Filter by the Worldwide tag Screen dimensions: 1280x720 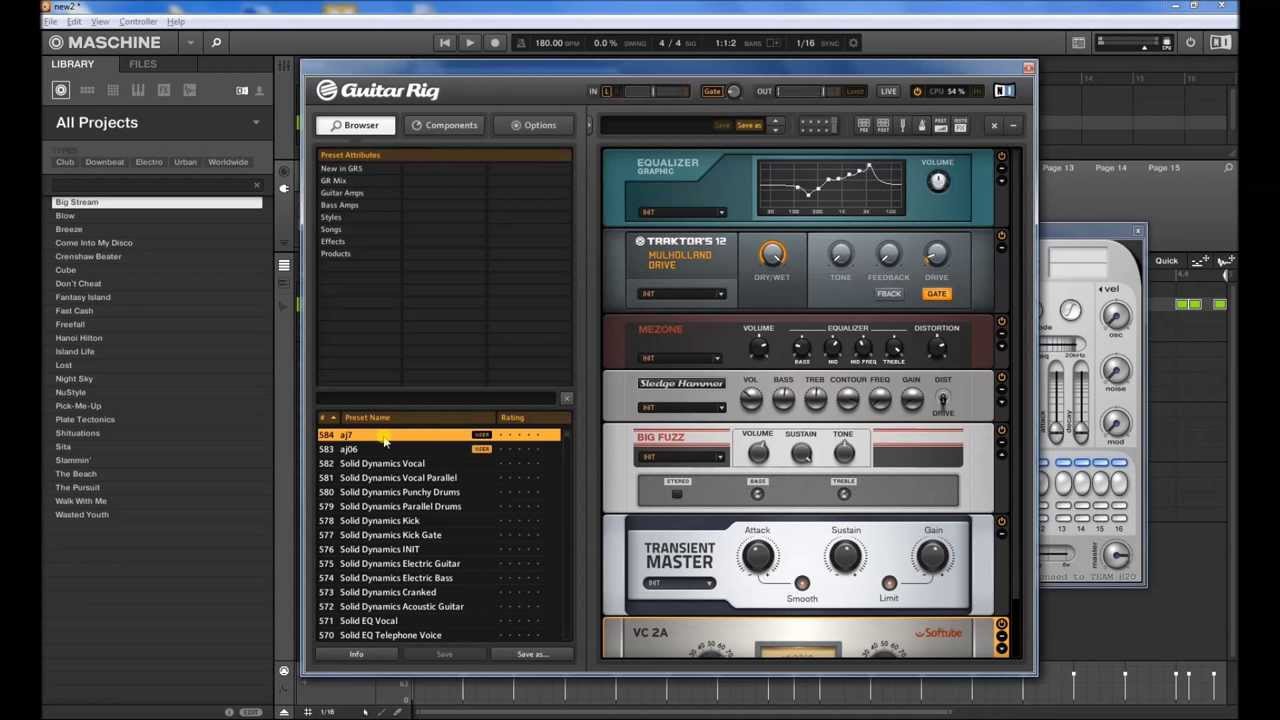point(228,162)
